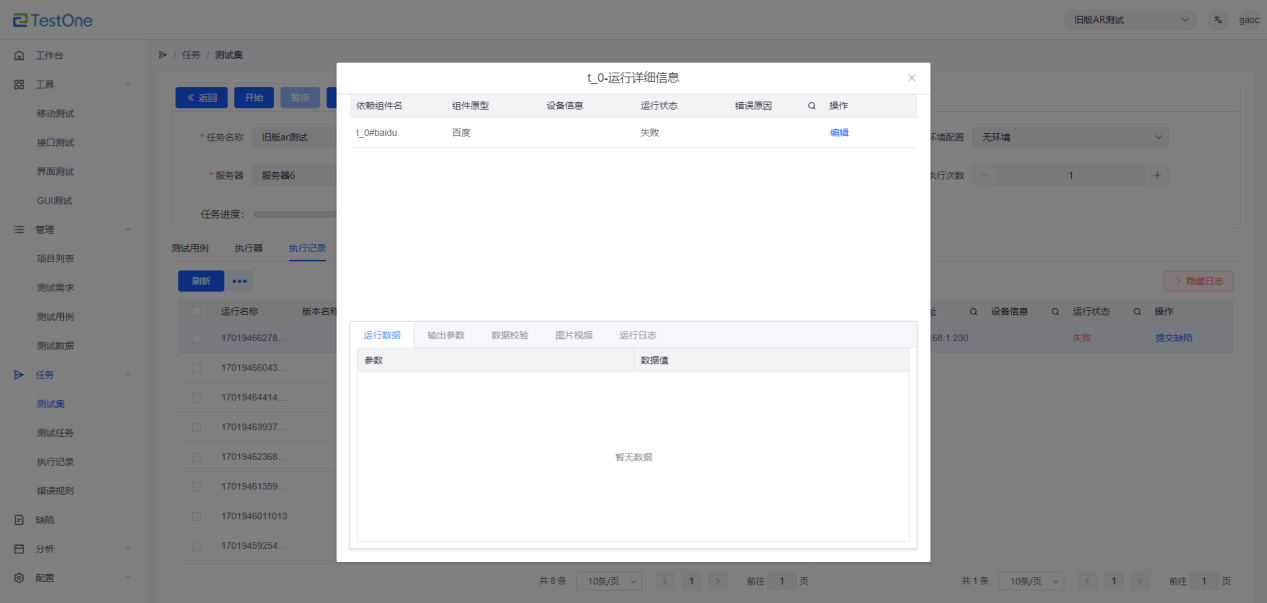
Task: Open the 运行日志 tab
Action: (637, 335)
